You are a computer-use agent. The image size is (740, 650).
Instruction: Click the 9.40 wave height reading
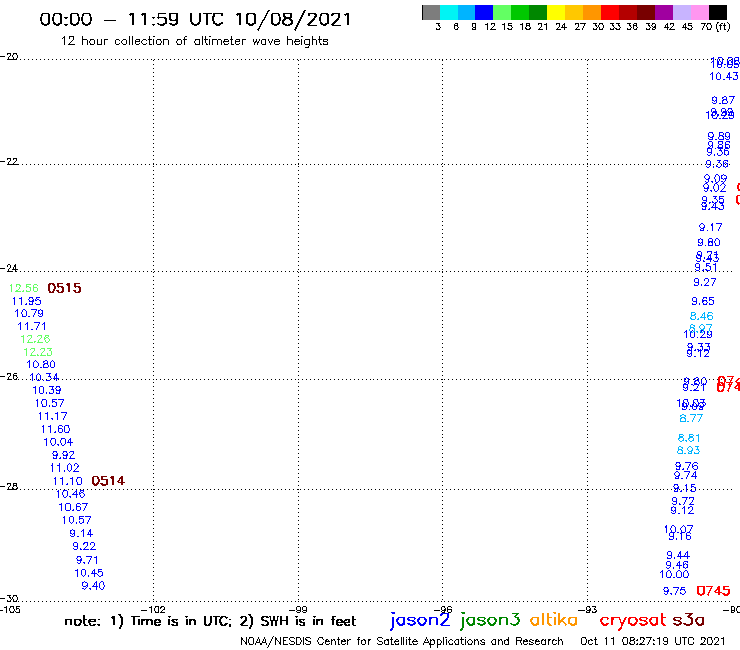click(93, 586)
